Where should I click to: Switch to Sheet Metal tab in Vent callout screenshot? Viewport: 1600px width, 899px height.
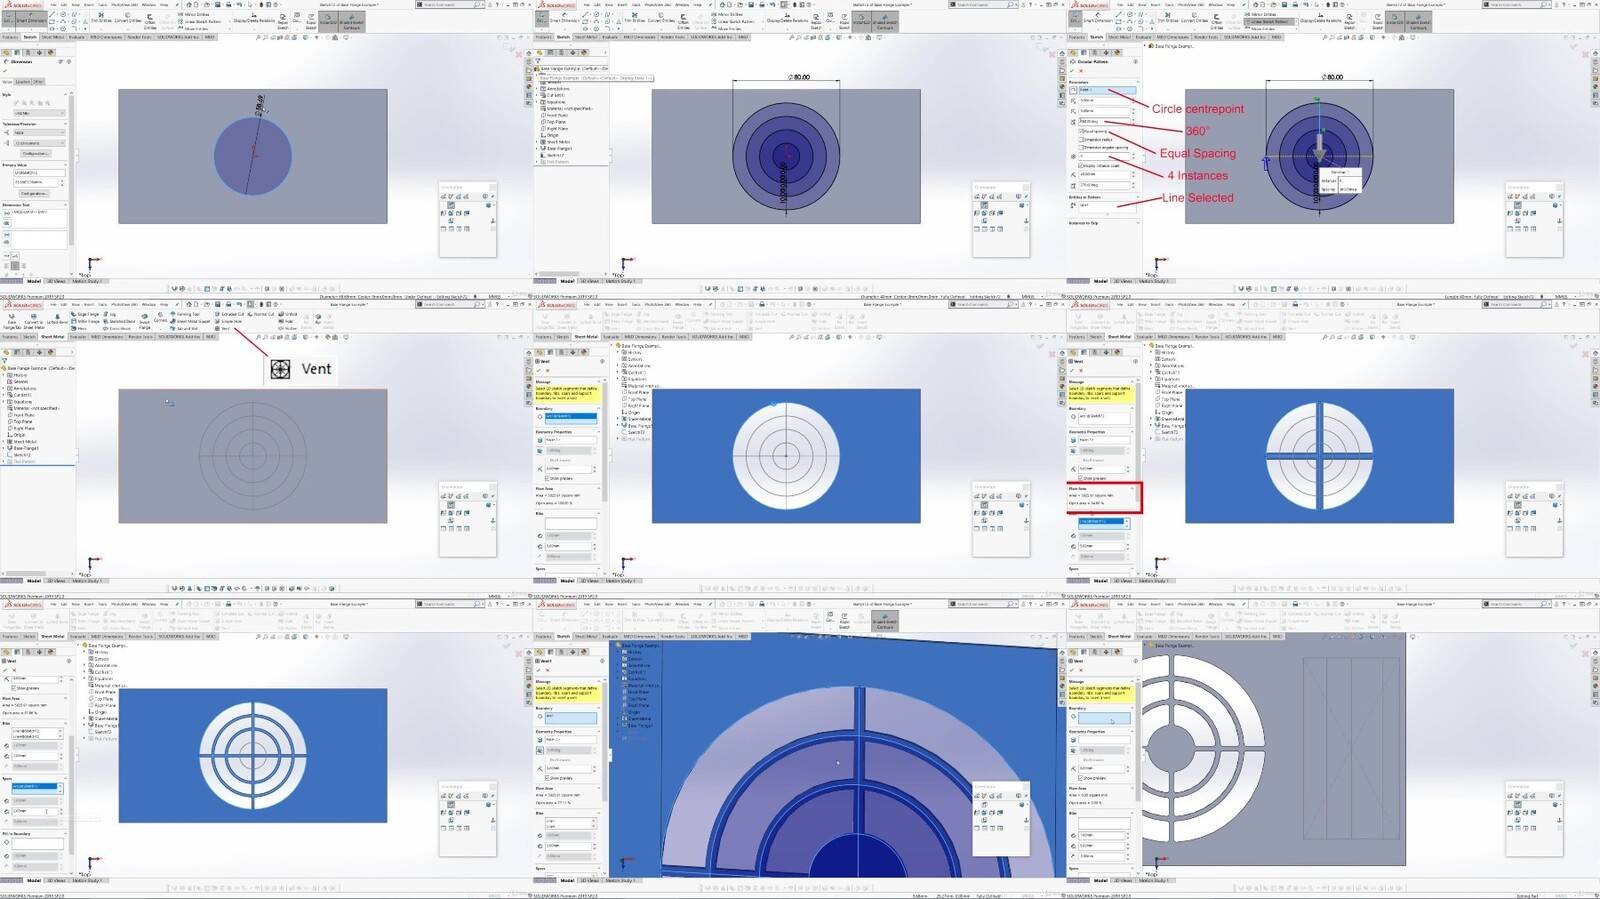53,337
